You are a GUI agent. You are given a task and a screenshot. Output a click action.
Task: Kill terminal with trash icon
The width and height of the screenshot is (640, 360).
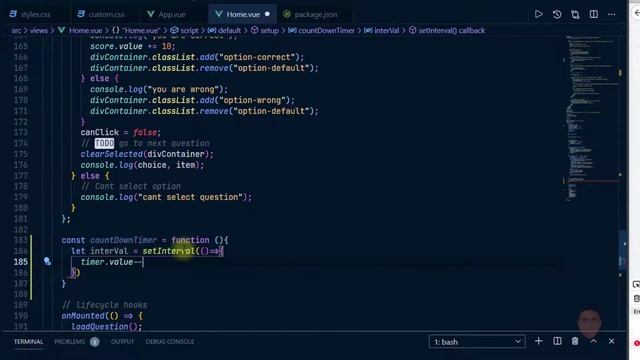575,341
